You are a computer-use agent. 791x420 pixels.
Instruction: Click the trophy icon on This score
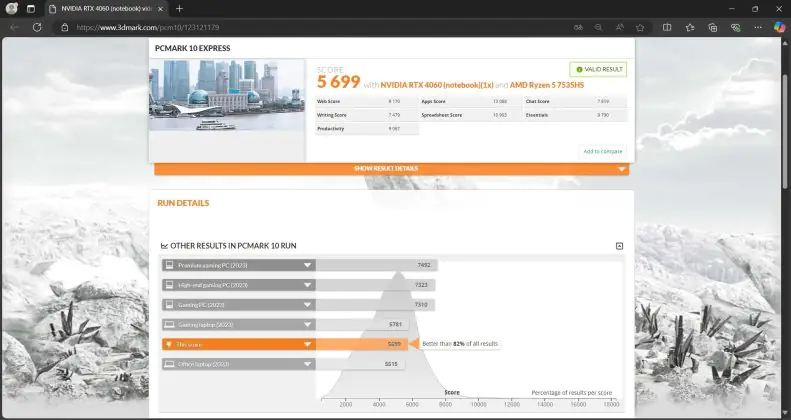pos(170,344)
